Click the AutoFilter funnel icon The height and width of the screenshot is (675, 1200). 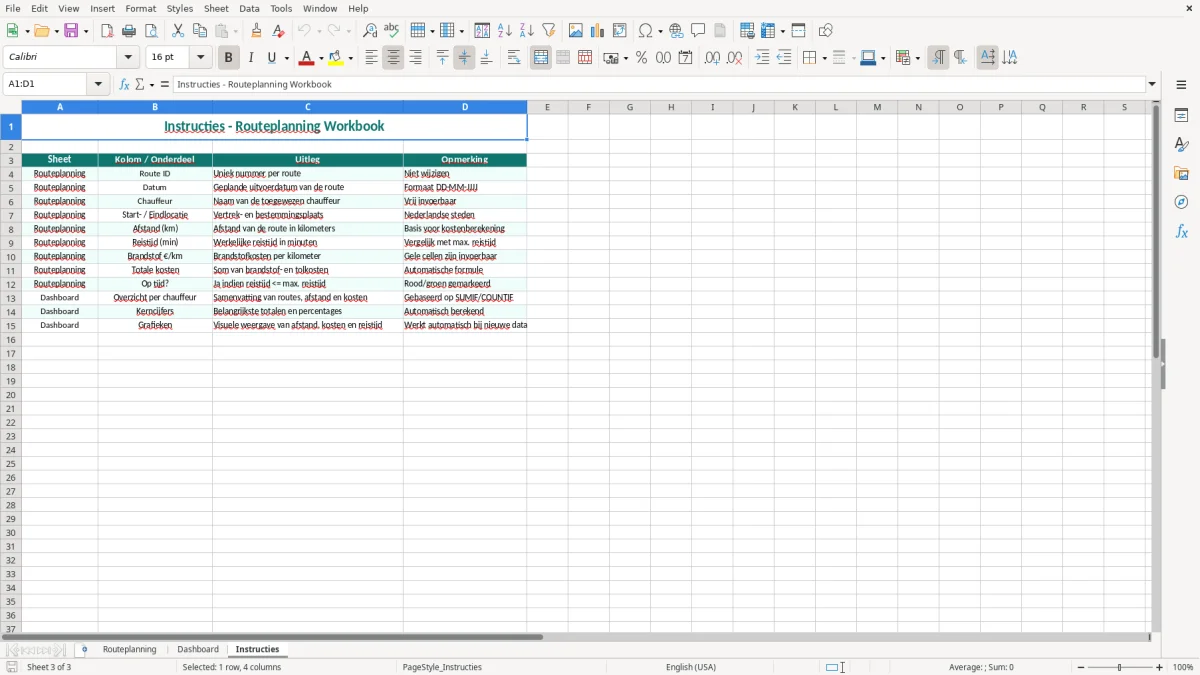point(549,31)
